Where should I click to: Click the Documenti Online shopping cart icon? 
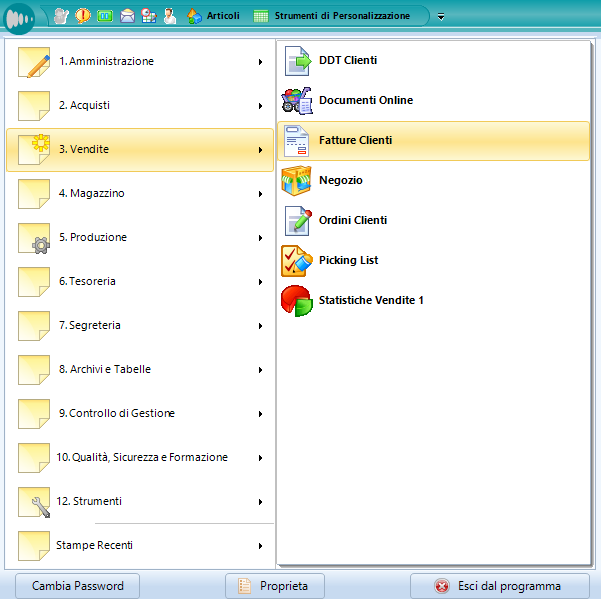click(298, 101)
